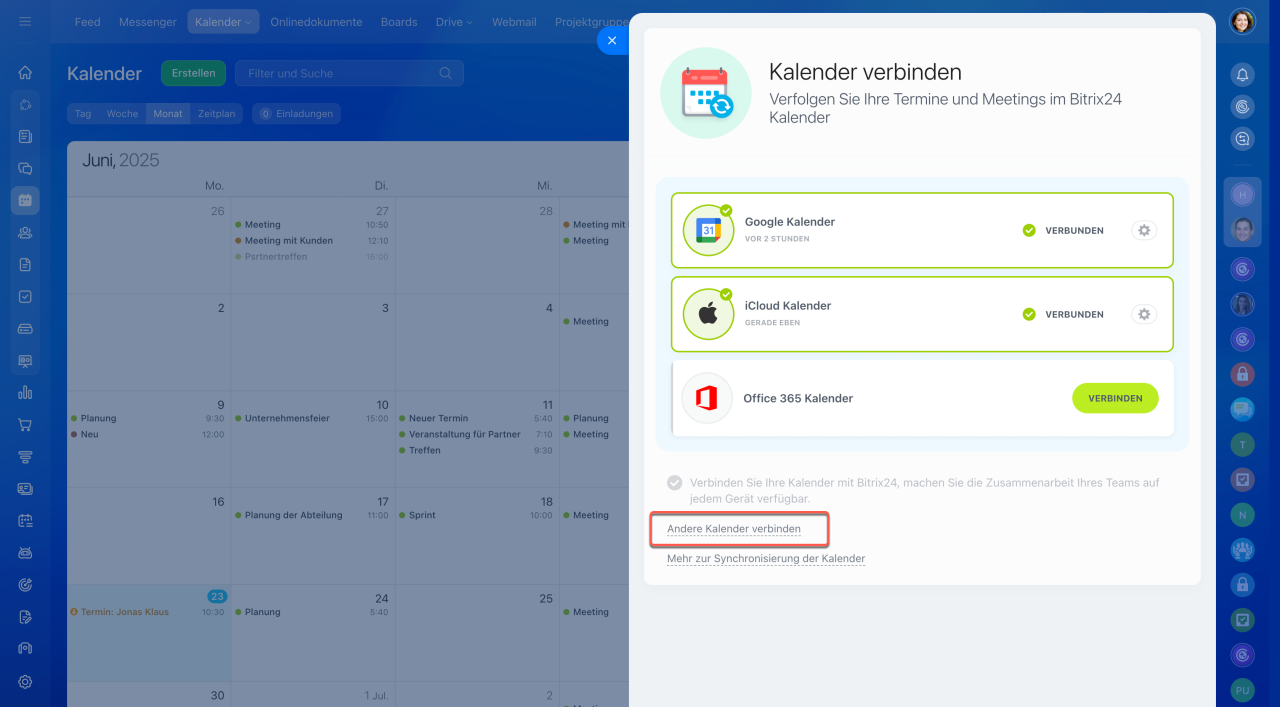
Task: Open the user profile avatar top right
Action: point(1242,21)
